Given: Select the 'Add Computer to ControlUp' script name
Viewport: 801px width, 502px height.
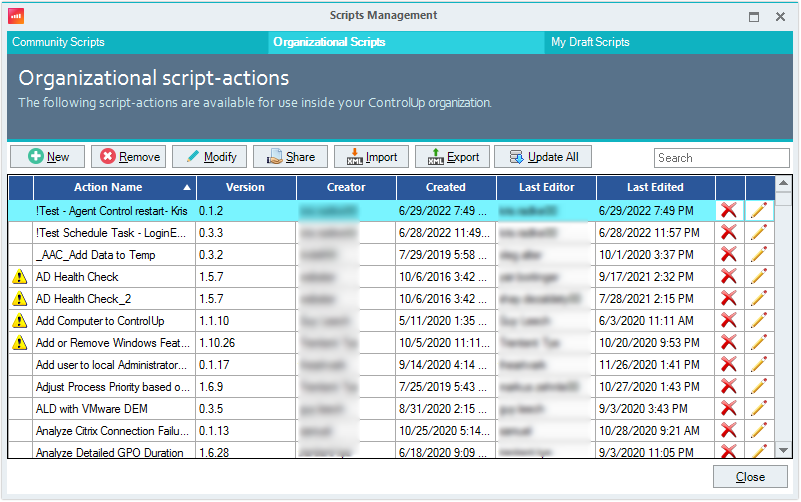Looking at the screenshot, I should coord(100,321).
